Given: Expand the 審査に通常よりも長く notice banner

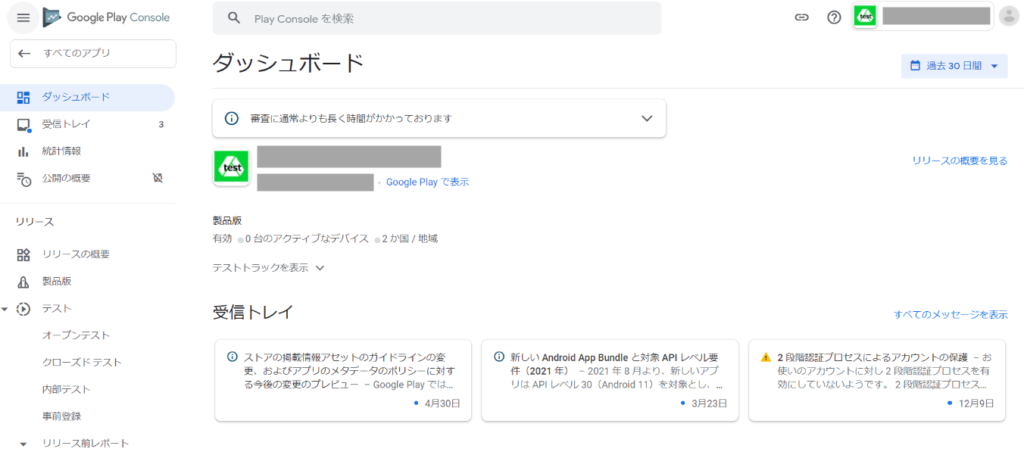Looking at the screenshot, I should (646, 118).
